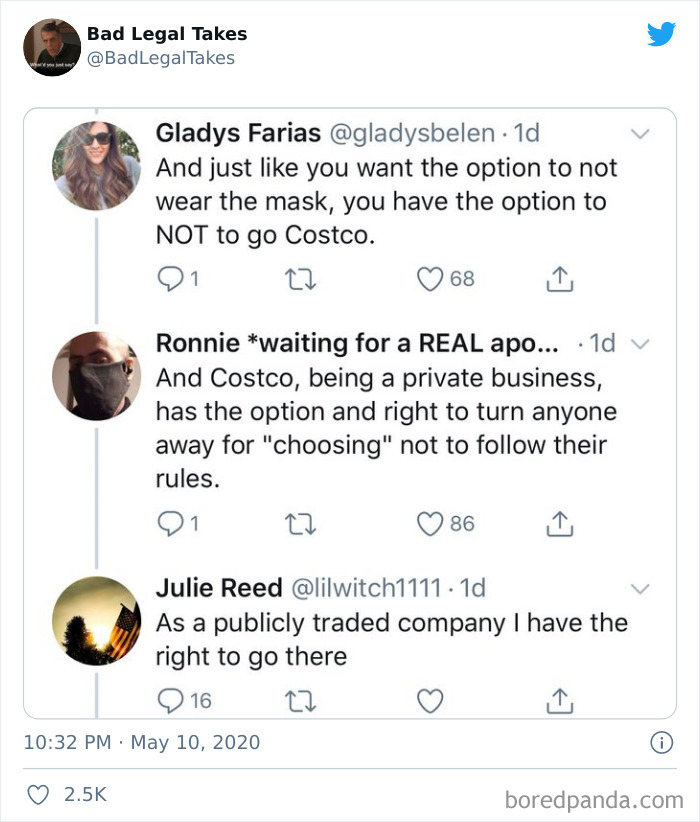Retweet Gladys Farias's tweet

tap(298, 279)
